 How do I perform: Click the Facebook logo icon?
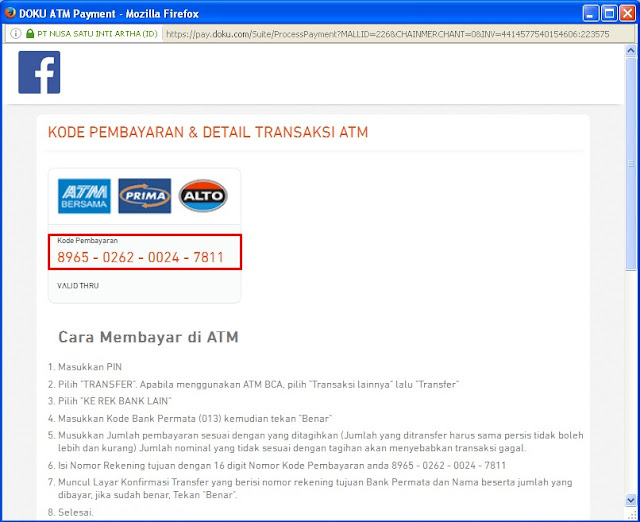(x=39, y=72)
